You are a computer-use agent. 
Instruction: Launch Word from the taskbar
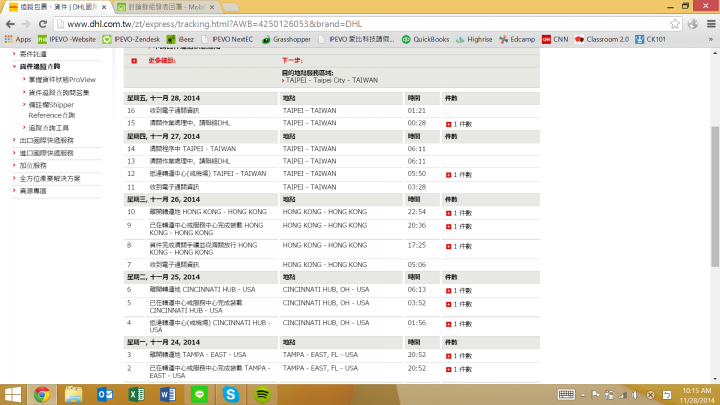(168, 394)
